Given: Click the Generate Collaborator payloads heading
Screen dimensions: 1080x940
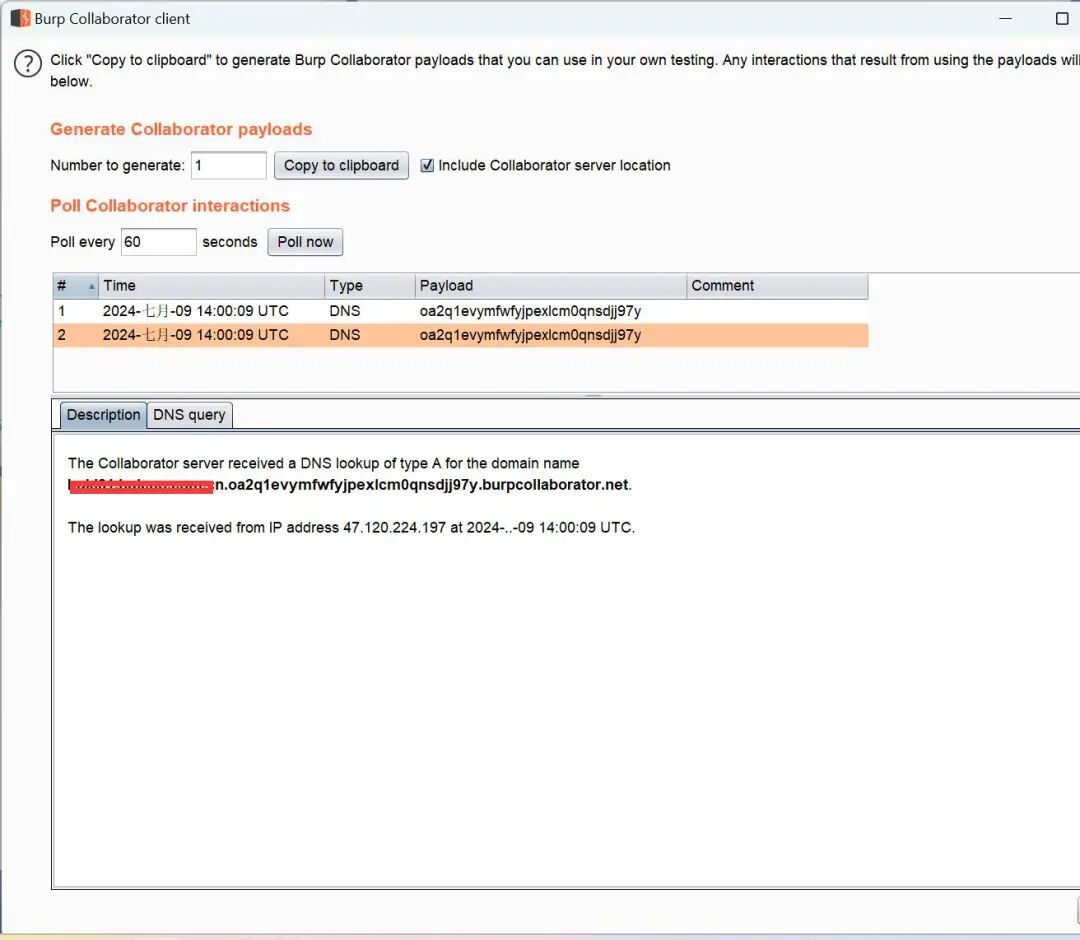Looking at the screenshot, I should click(181, 129).
